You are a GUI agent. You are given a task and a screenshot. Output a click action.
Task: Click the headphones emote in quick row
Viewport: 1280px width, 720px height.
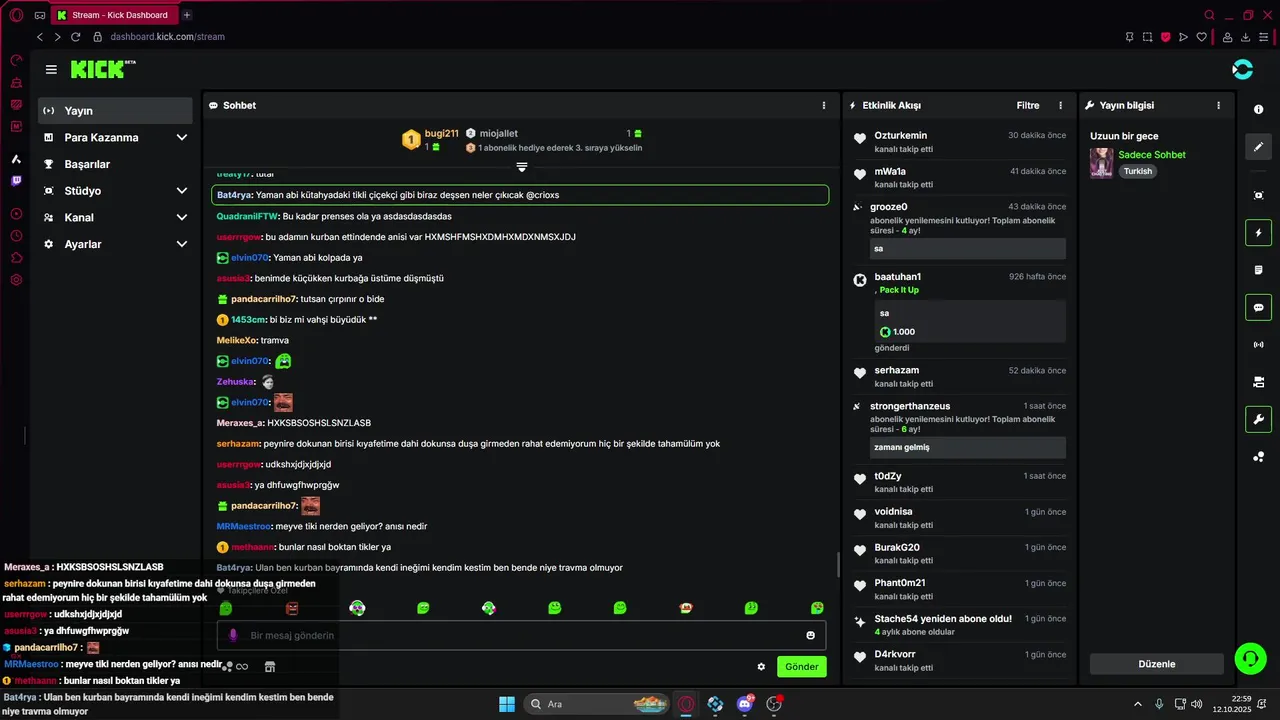[357, 608]
